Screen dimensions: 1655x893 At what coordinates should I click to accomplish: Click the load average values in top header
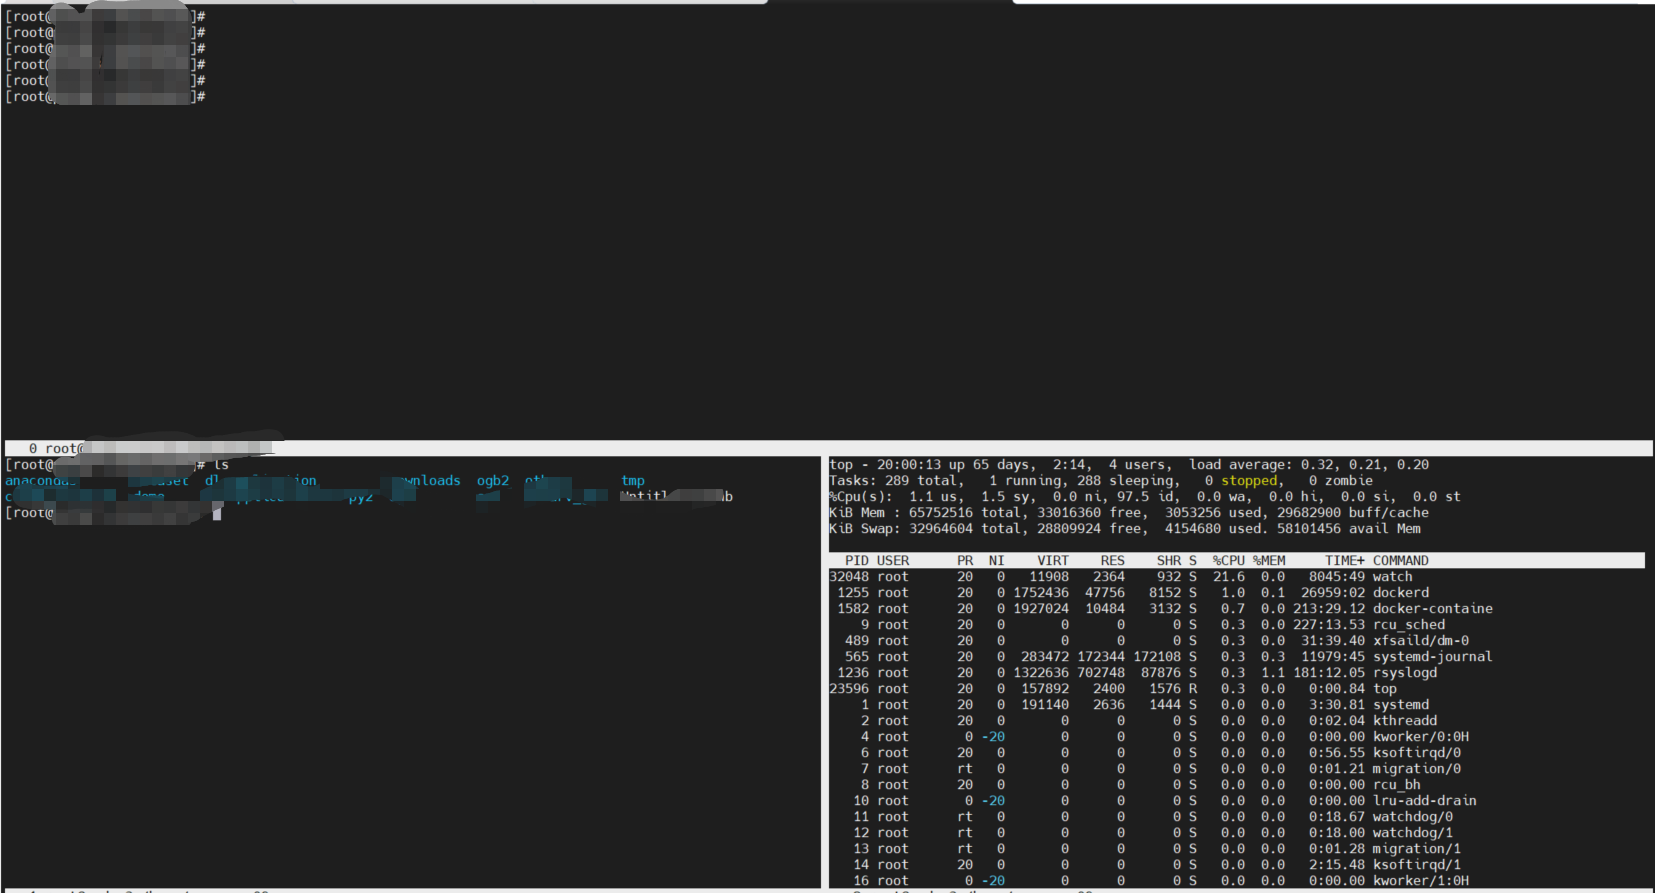(1365, 465)
